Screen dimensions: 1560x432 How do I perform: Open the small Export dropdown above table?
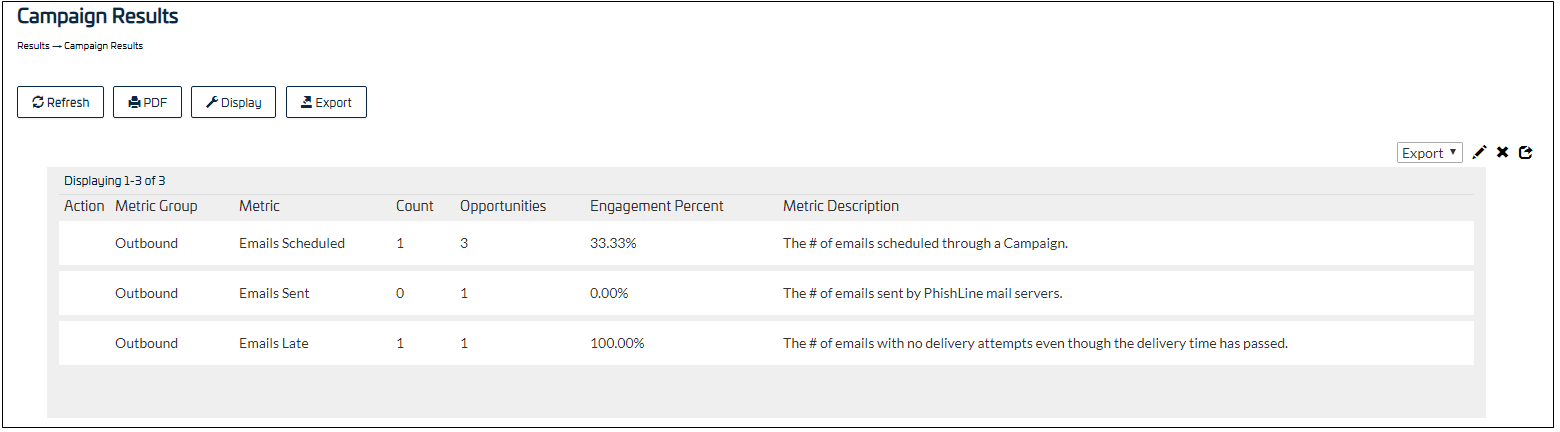[x=1430, y=153]
